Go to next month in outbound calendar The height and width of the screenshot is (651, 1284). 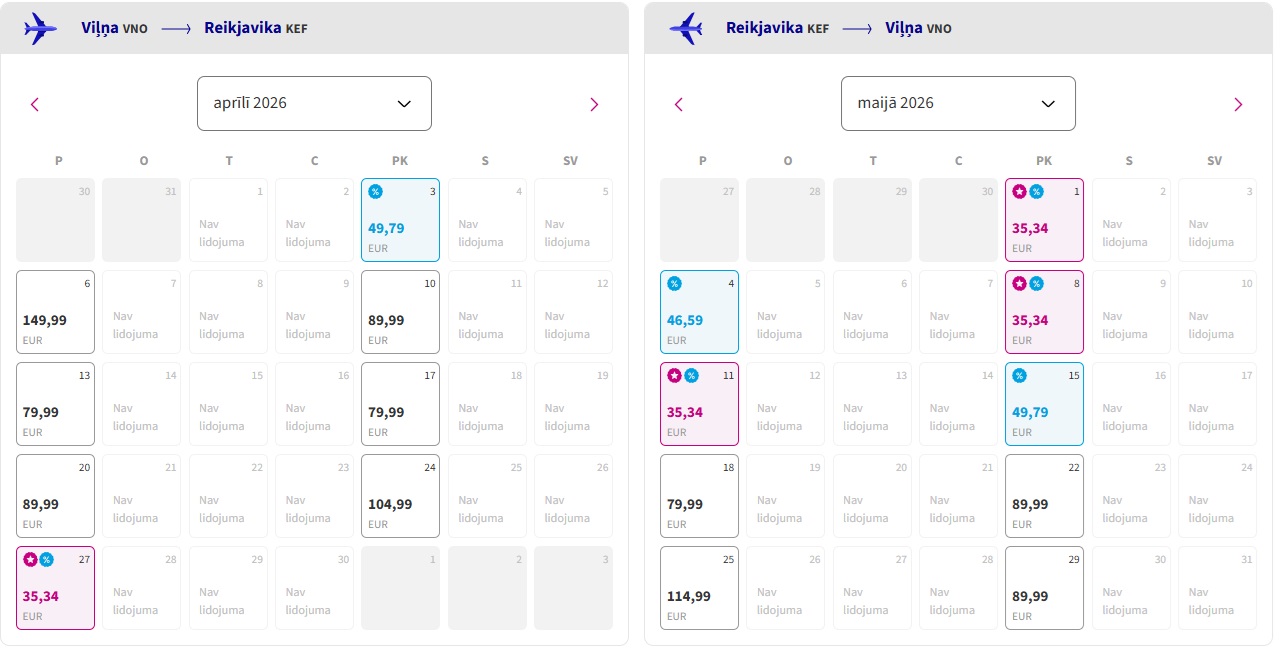point(594,104)
